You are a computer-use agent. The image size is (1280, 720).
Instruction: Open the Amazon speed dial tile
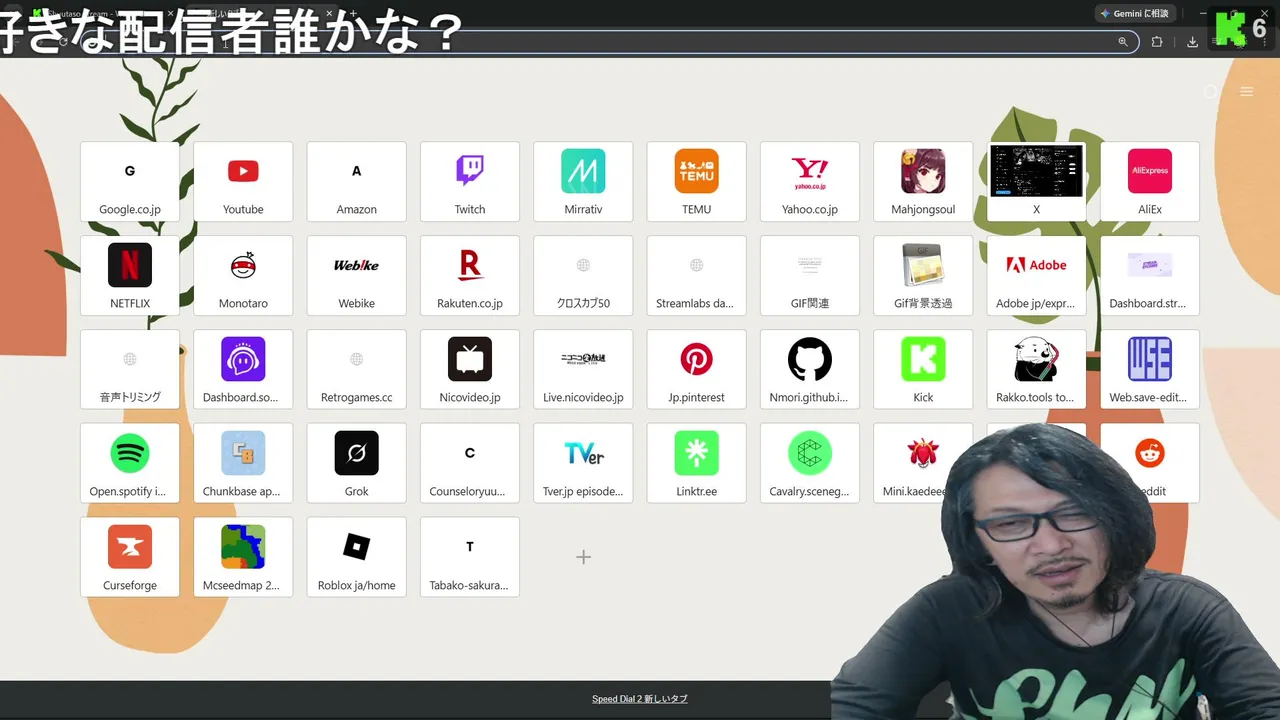click(357, 182)
